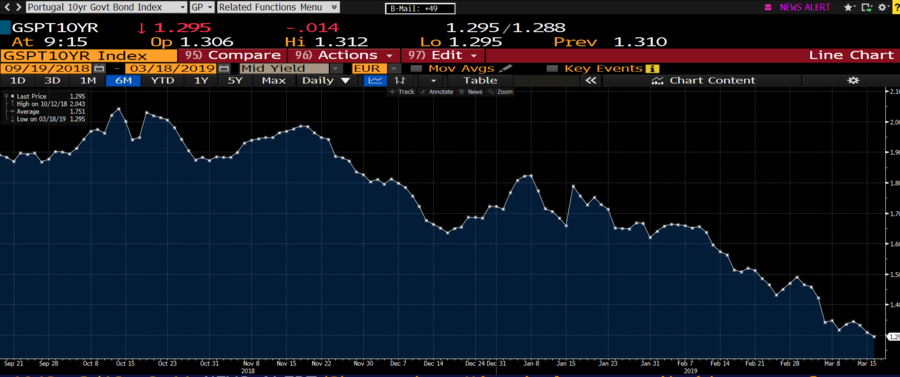Open the Portugal 10yr Govt Bond Index dropdown
900x377 pixels.
pyautogui.click(x=106, y=7)
